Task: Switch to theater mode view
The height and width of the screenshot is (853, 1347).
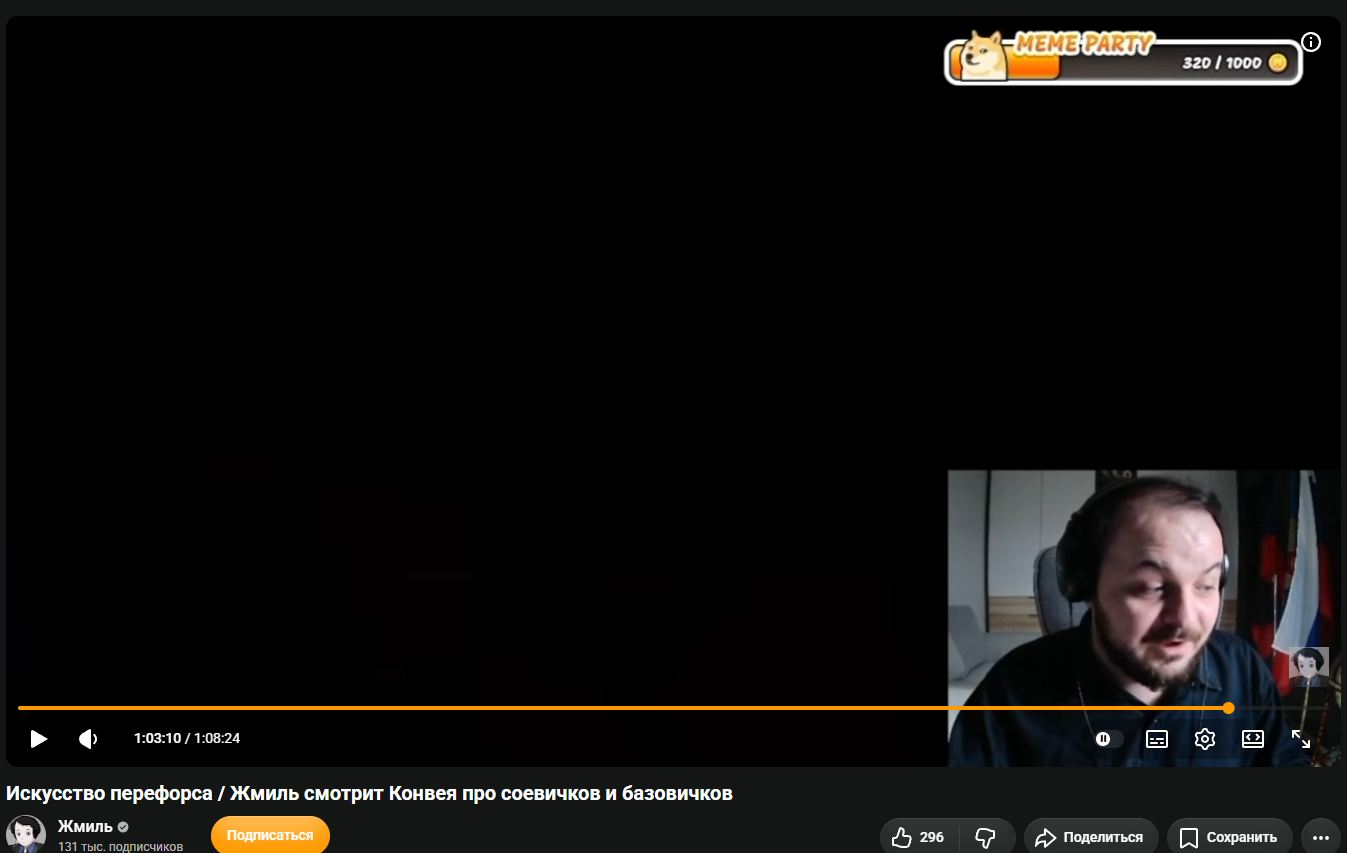Action: point(1253,739)
